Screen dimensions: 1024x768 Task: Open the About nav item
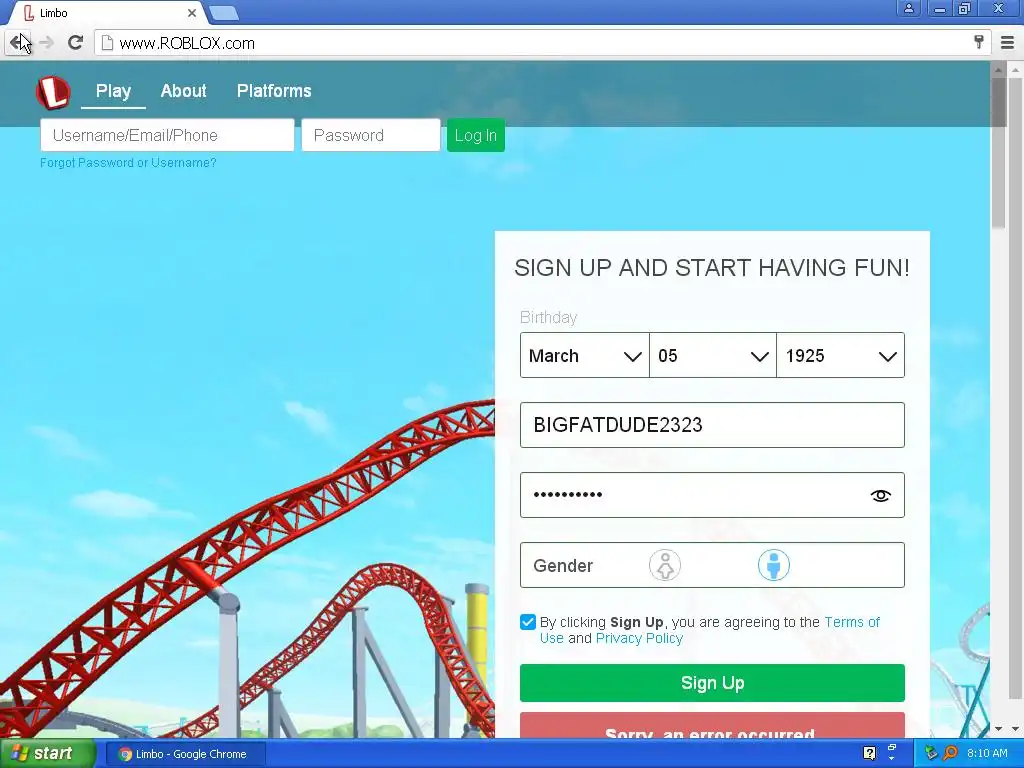pyautogui.click(x=184, y=91)
